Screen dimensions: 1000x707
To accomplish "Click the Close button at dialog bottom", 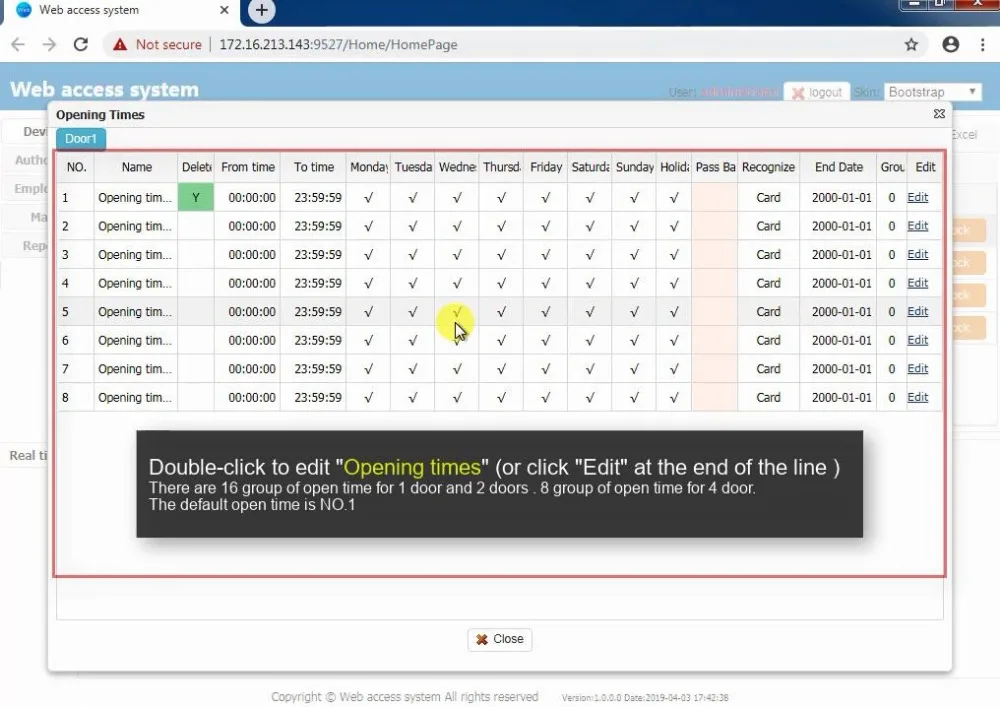I will click(499, 639).
